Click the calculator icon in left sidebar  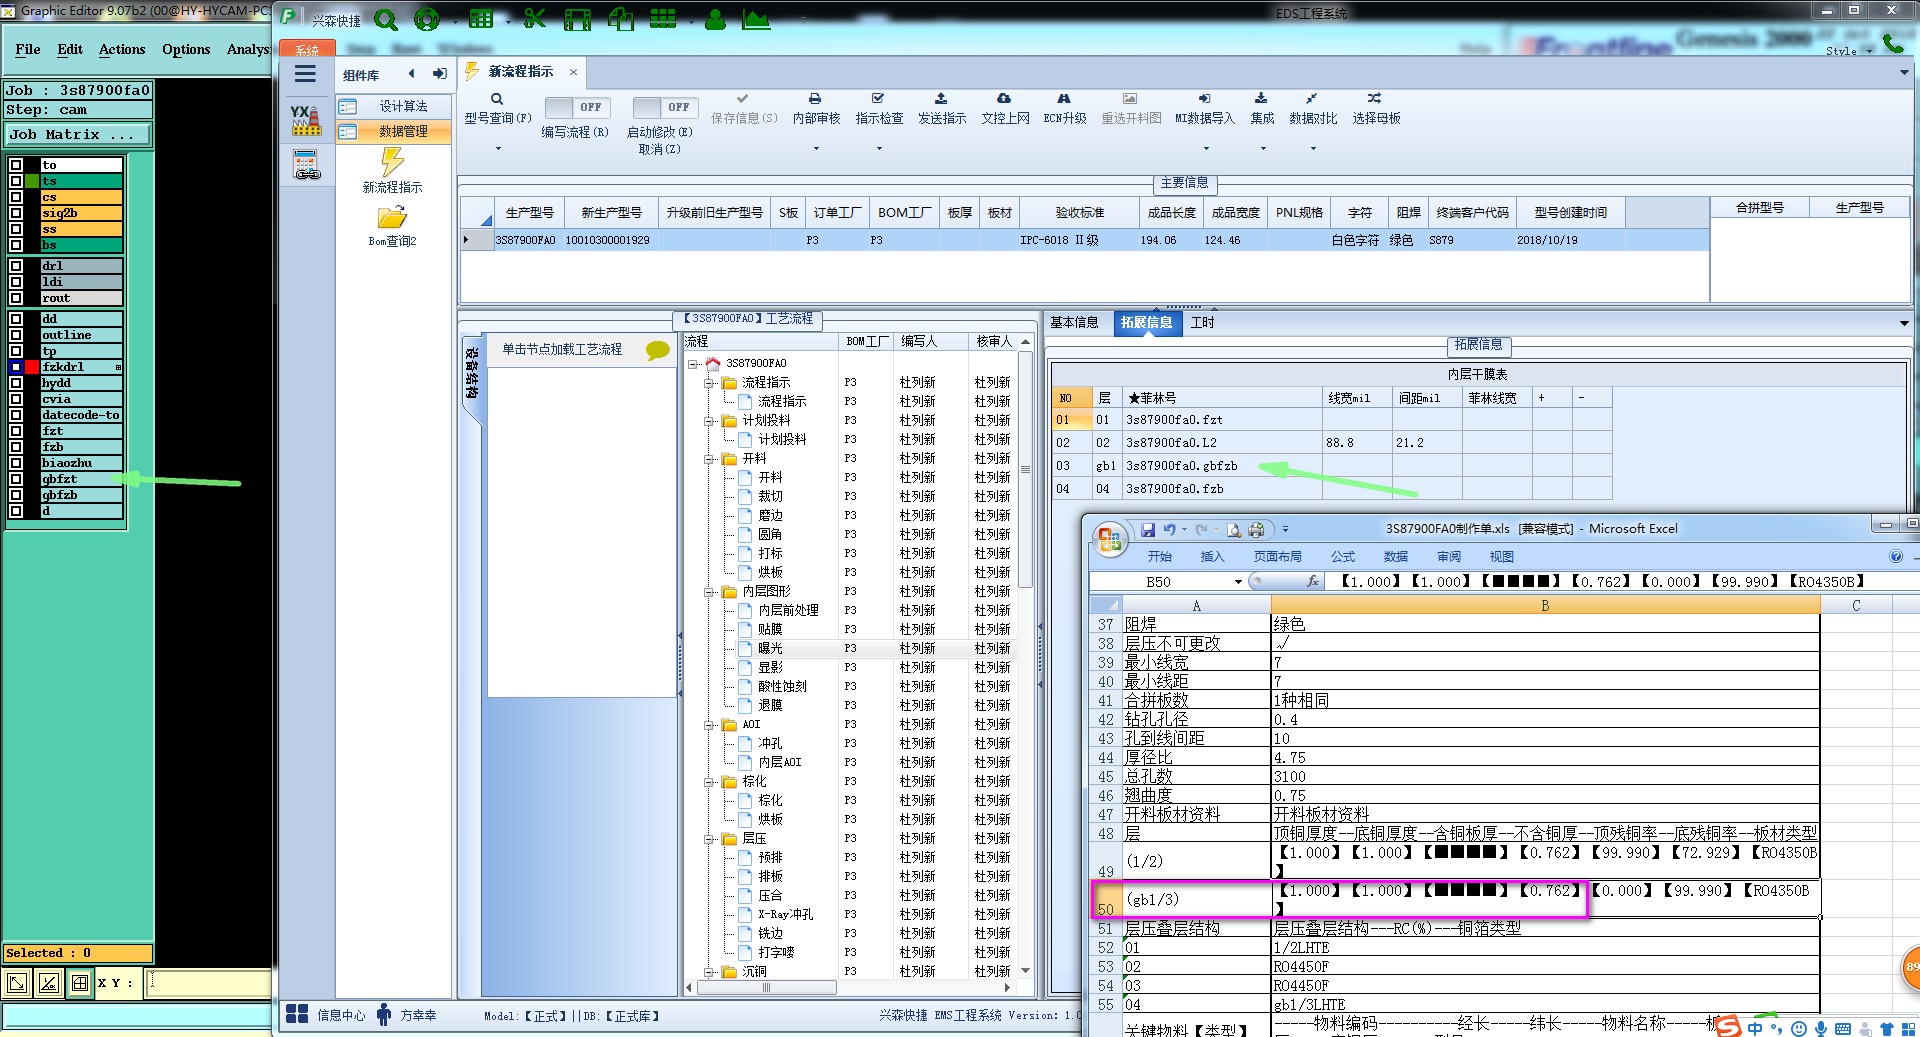(306, 165)
